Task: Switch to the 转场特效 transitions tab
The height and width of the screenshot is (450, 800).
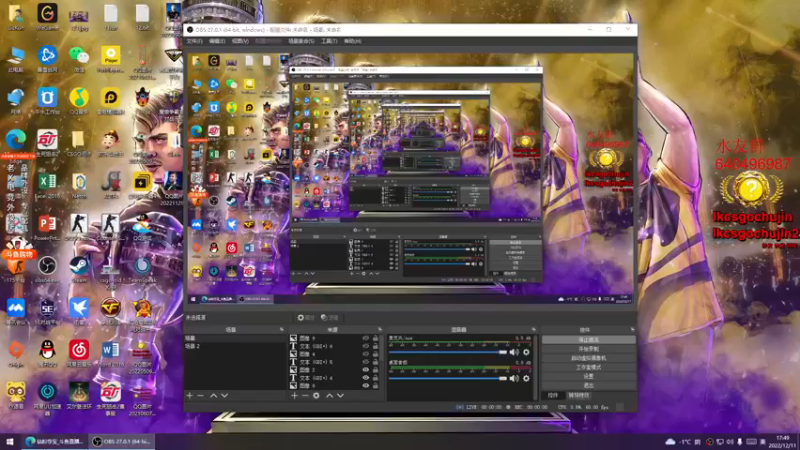Action: click(579, 395)
